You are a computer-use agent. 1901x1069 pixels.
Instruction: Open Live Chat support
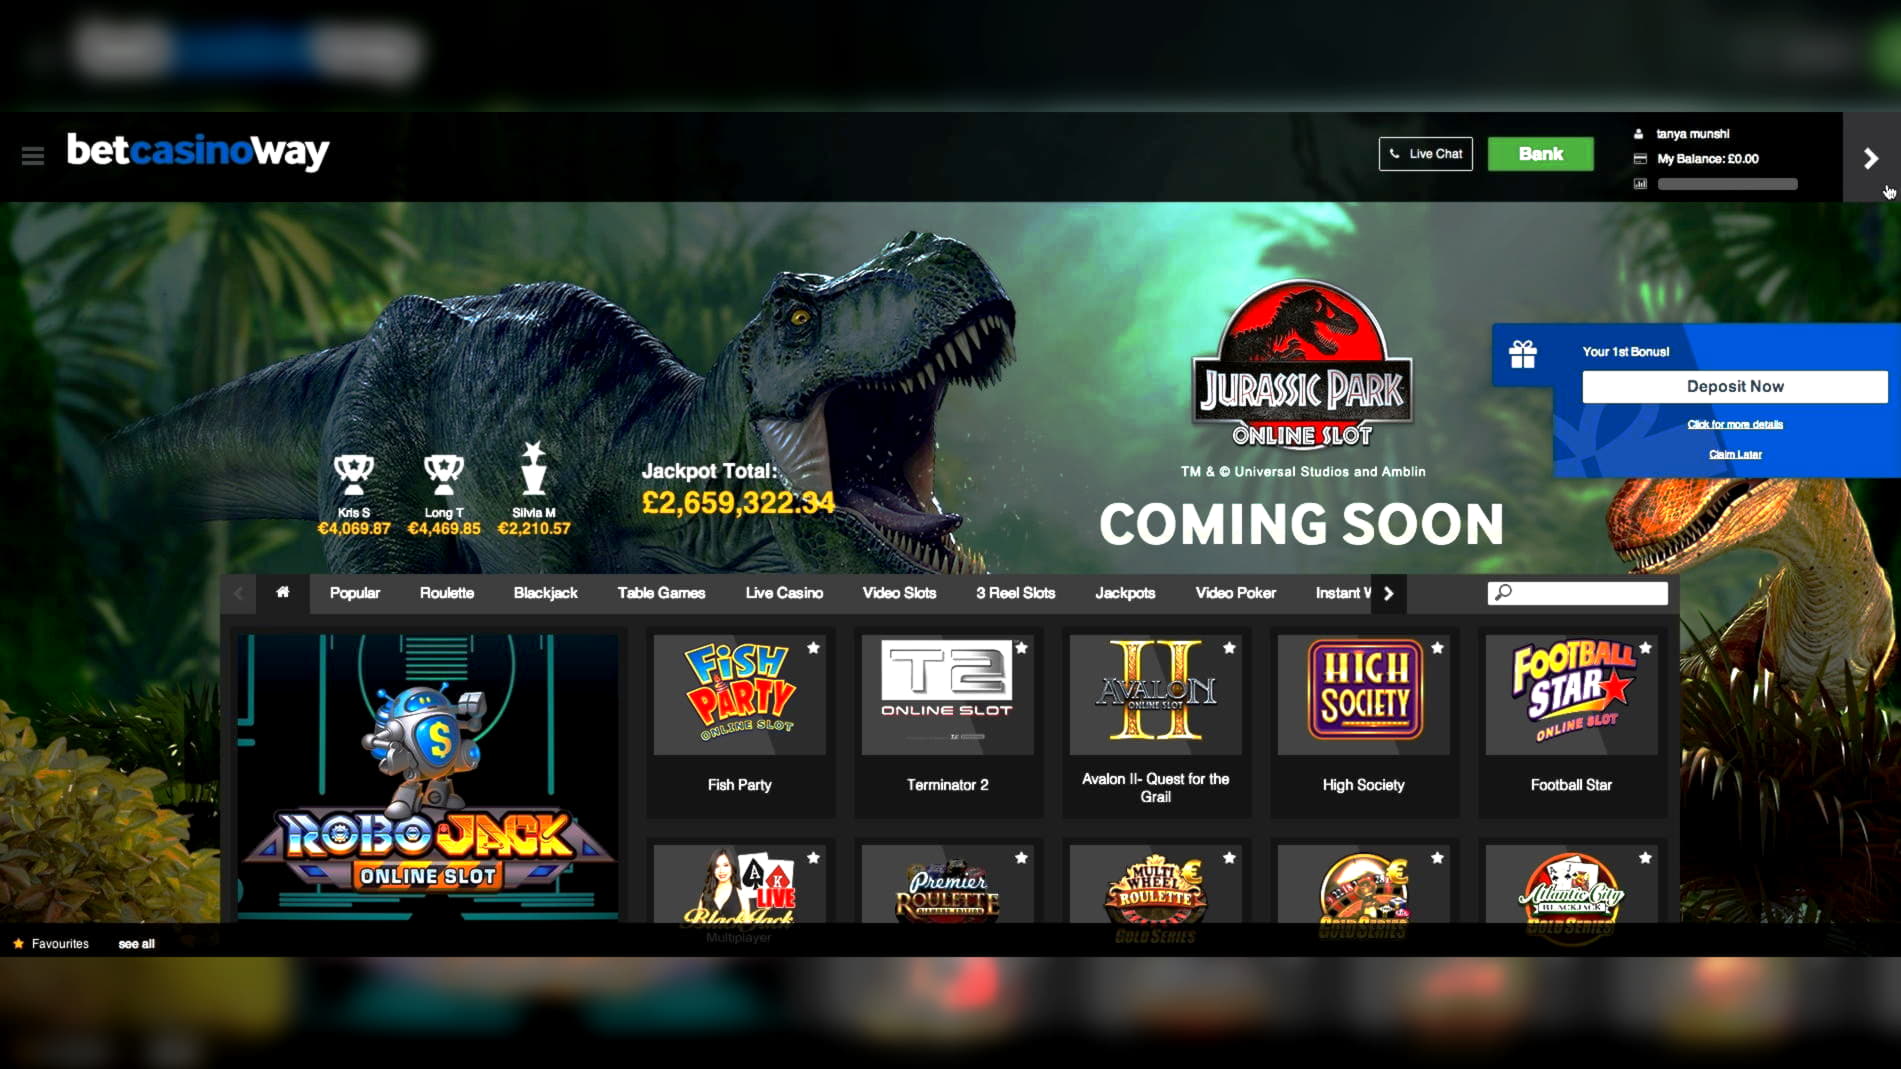tap(1425, 154)
